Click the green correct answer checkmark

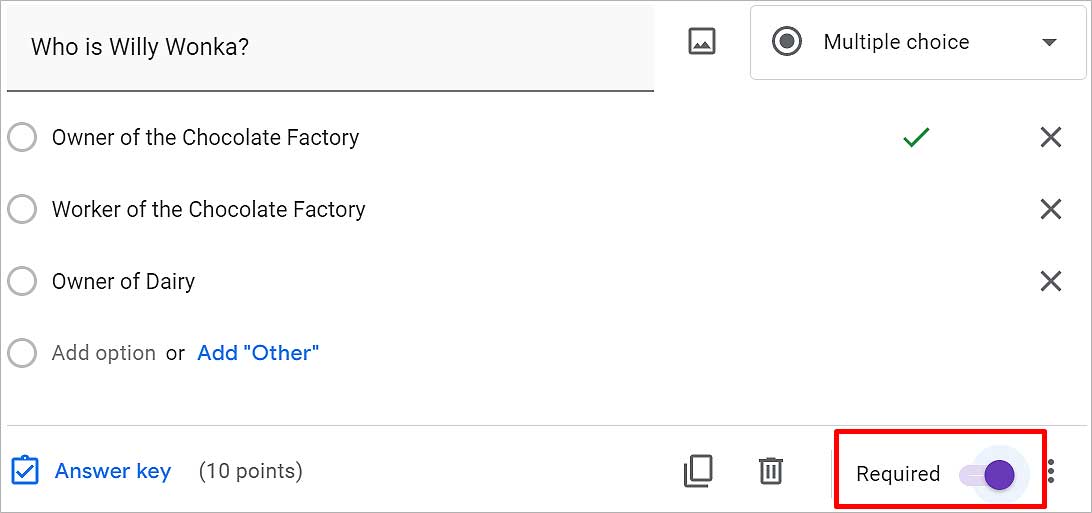[x=916, y=138]
